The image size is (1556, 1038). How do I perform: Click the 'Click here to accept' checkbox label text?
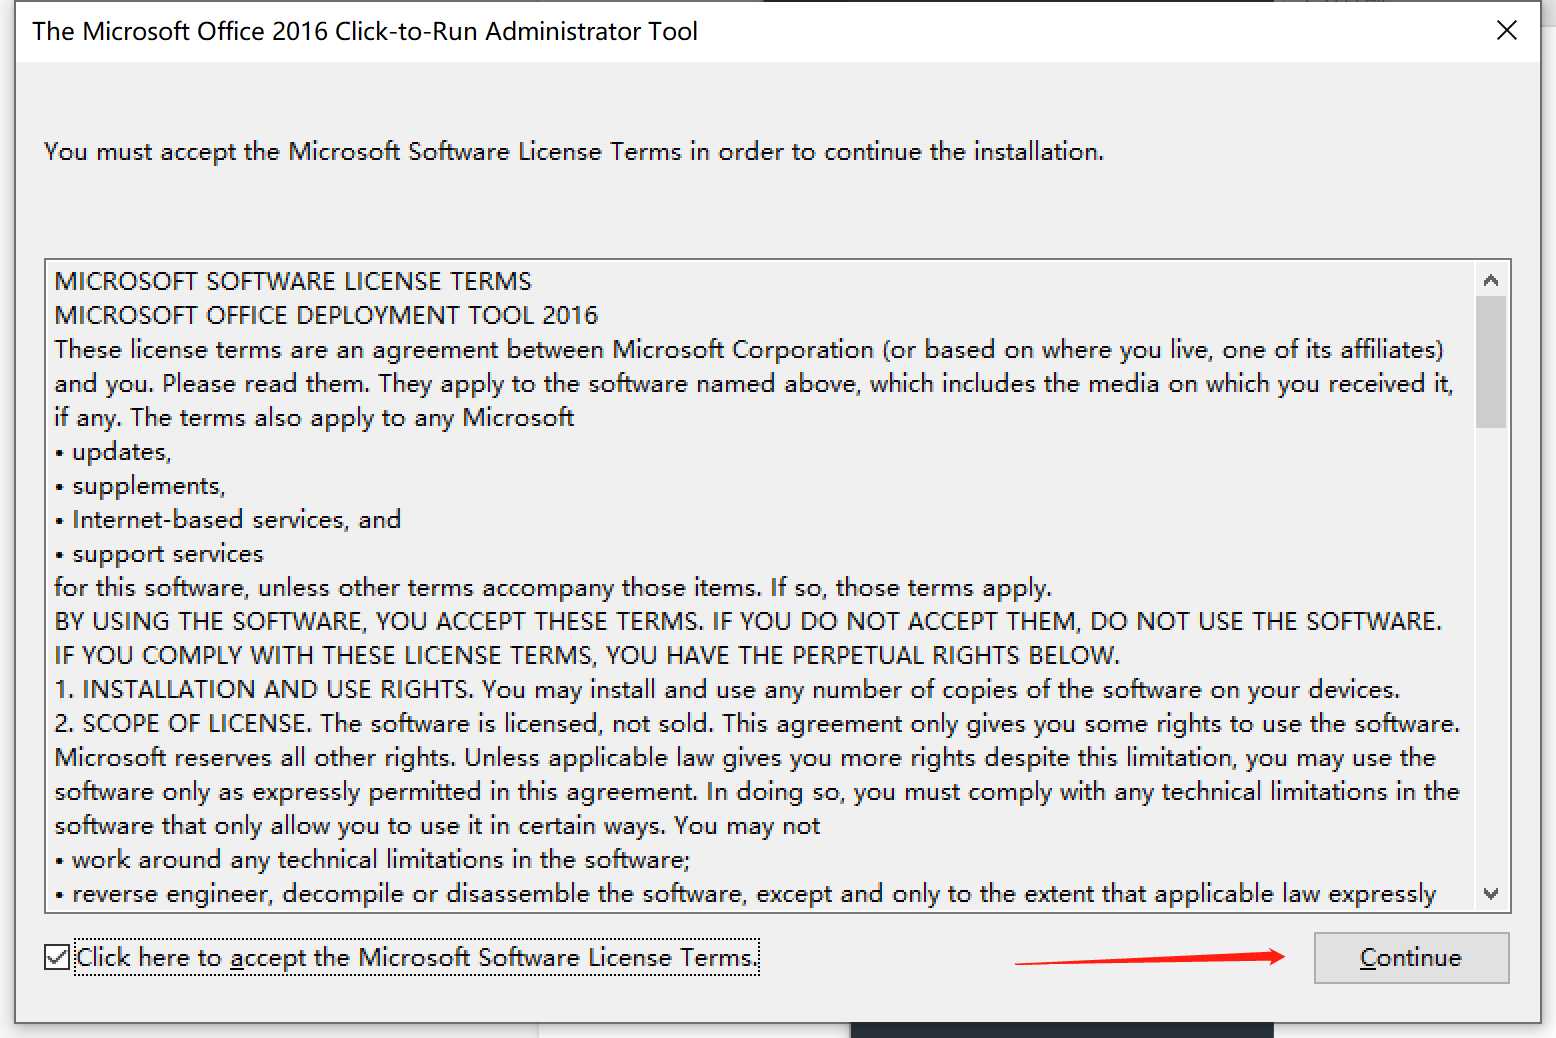[417, 957]
